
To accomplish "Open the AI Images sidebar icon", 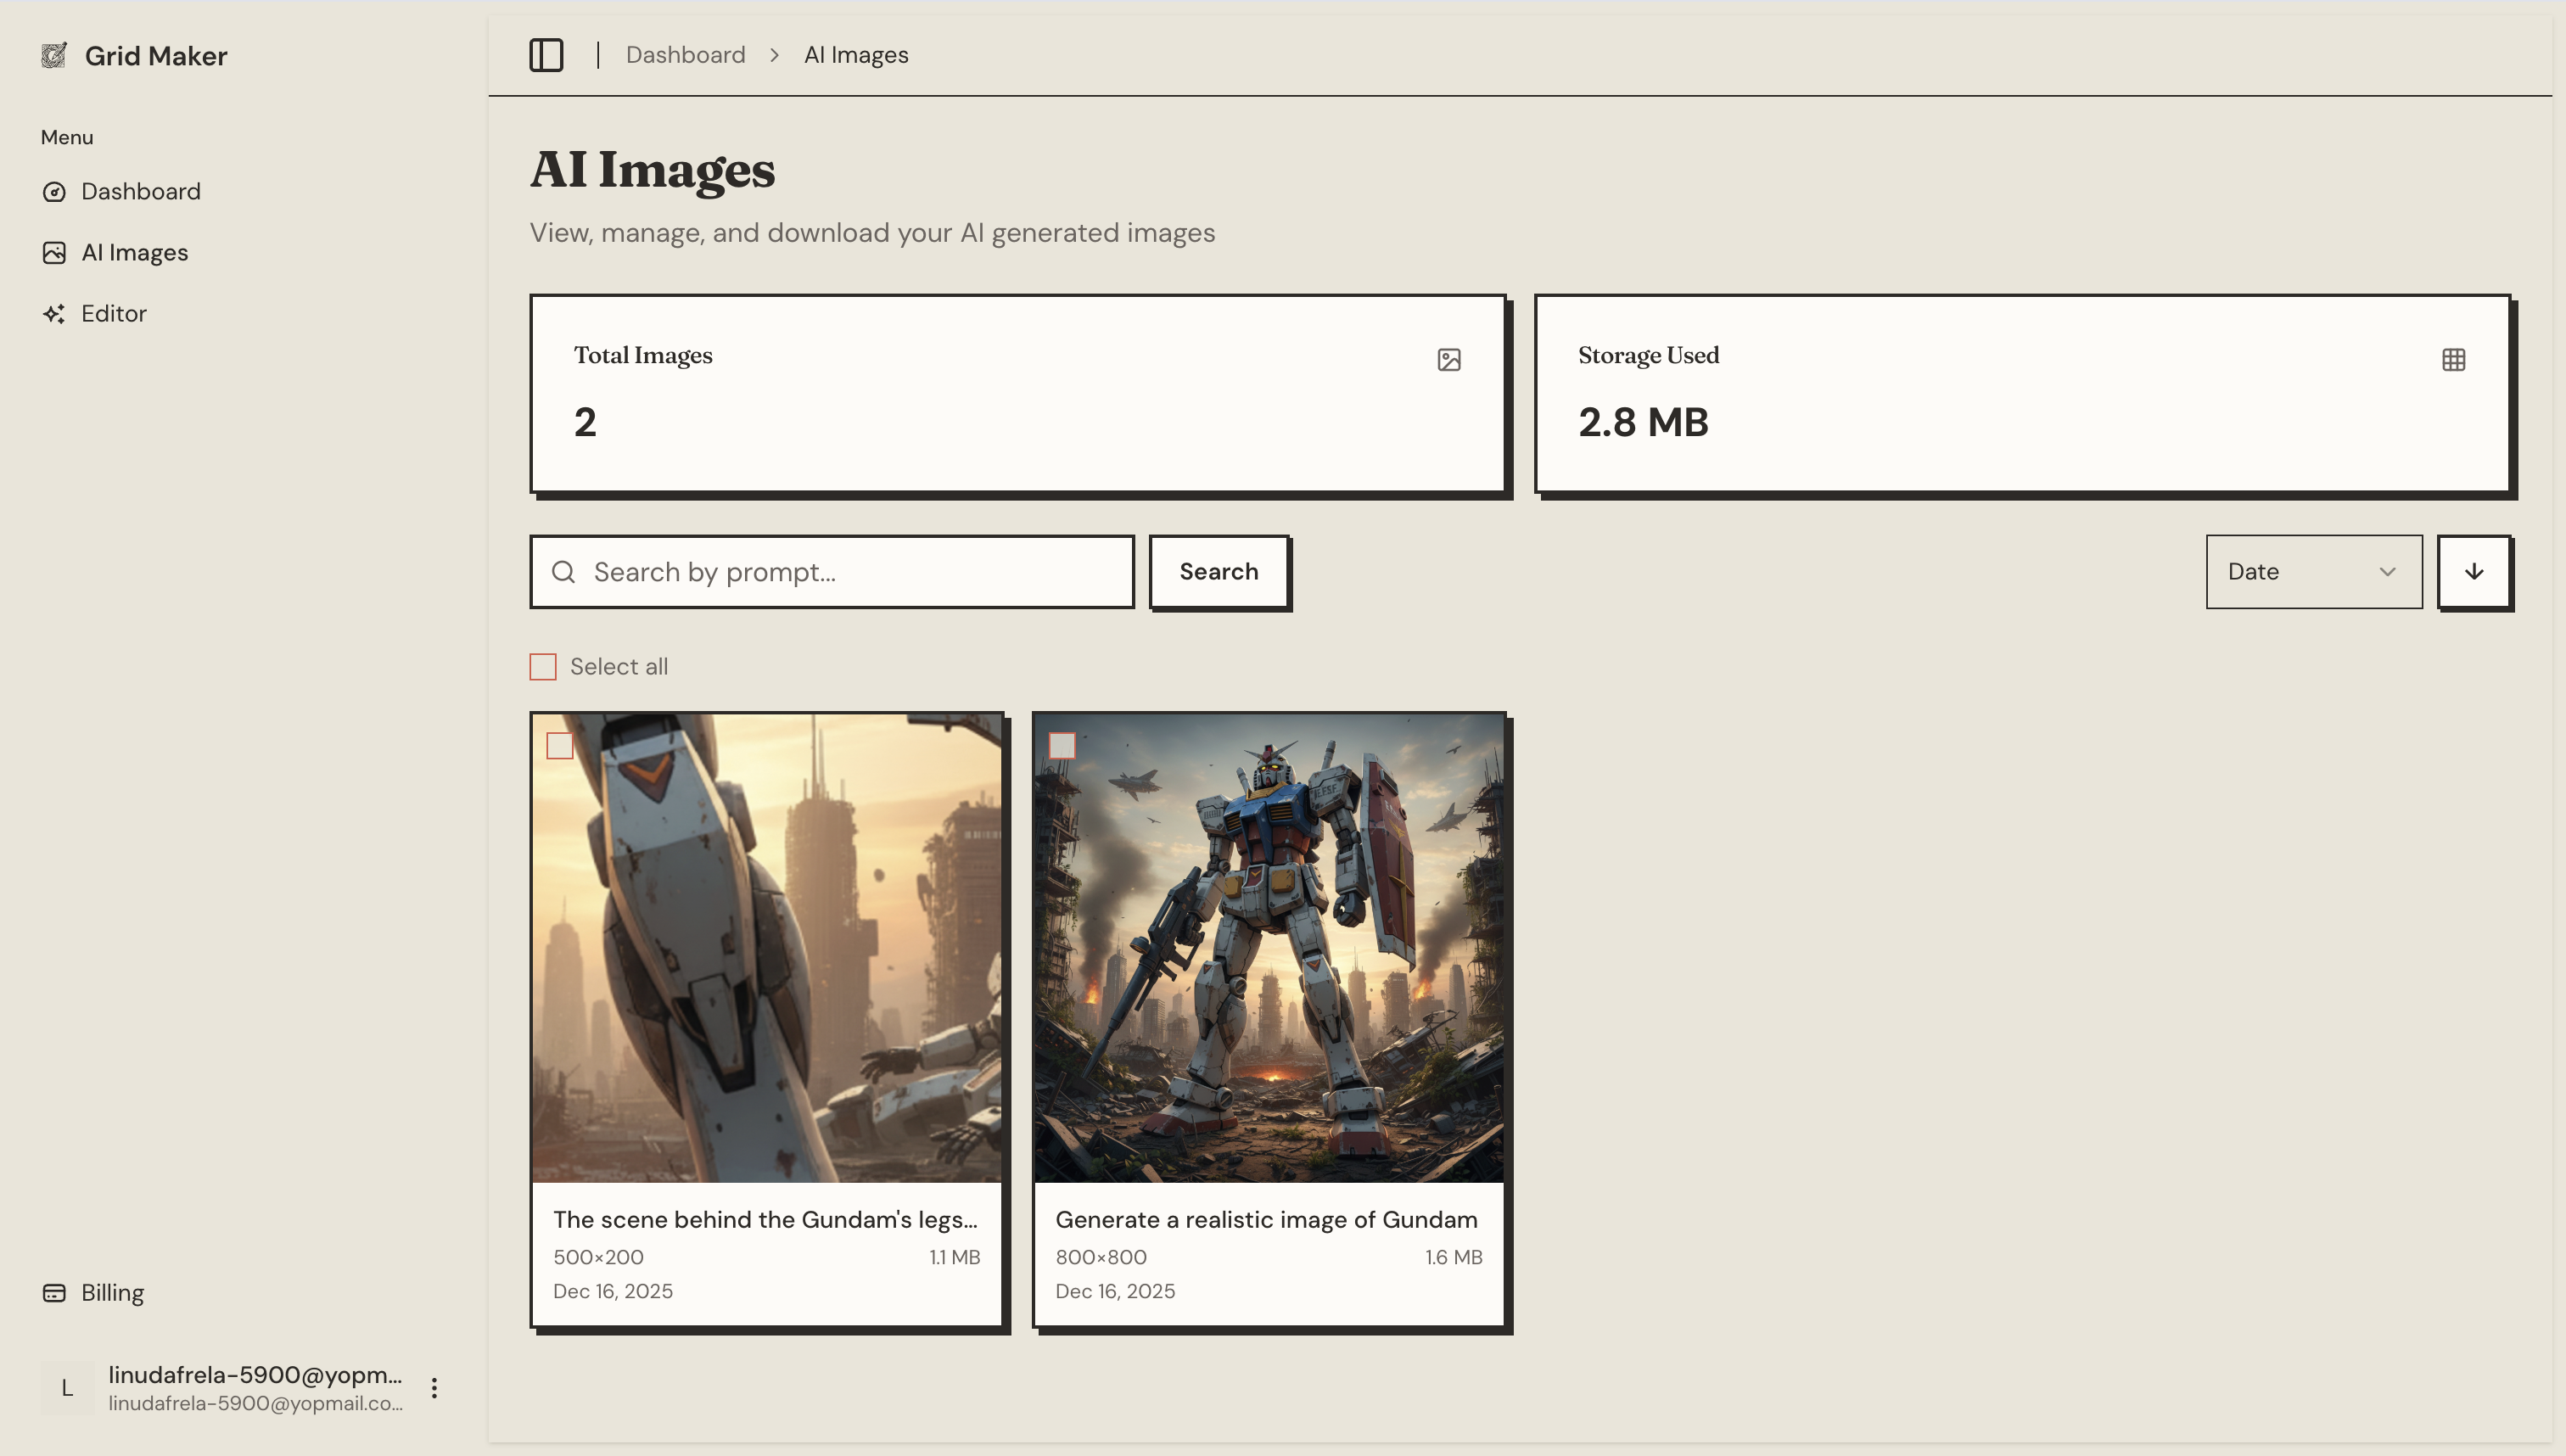I will point(55,253).
